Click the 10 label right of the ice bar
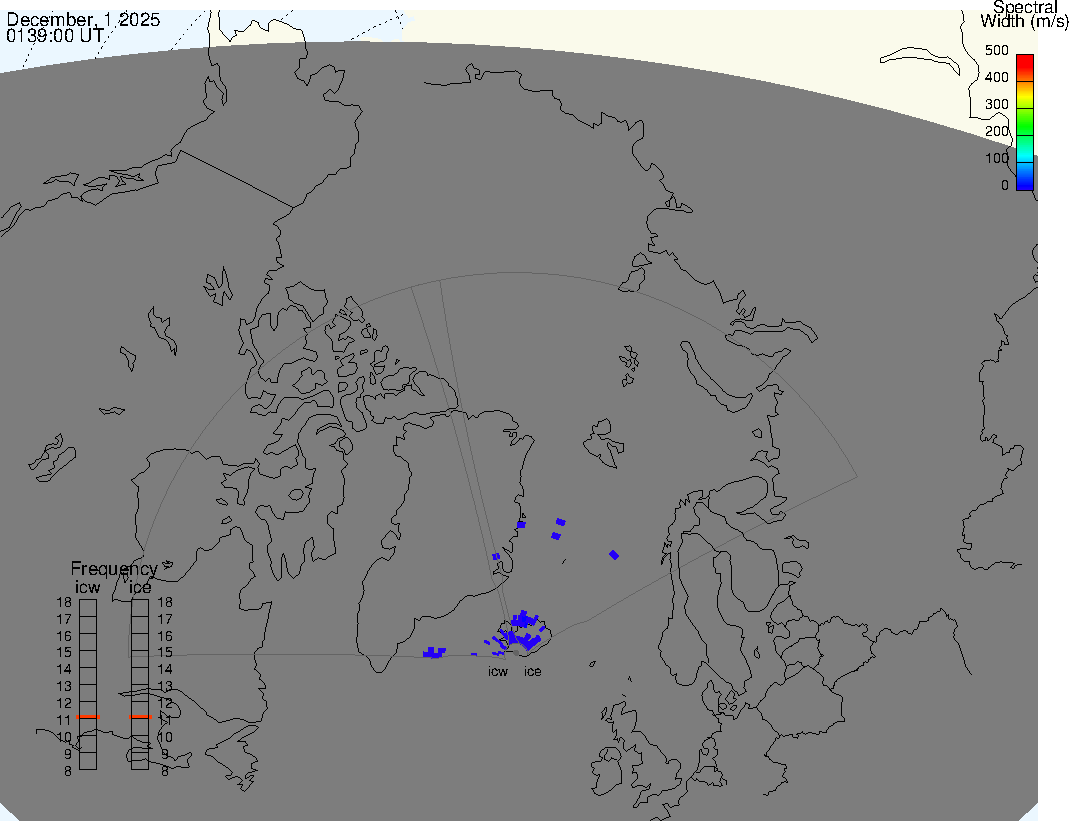This screenshot has height=821, width=1069. coord(165,737)
